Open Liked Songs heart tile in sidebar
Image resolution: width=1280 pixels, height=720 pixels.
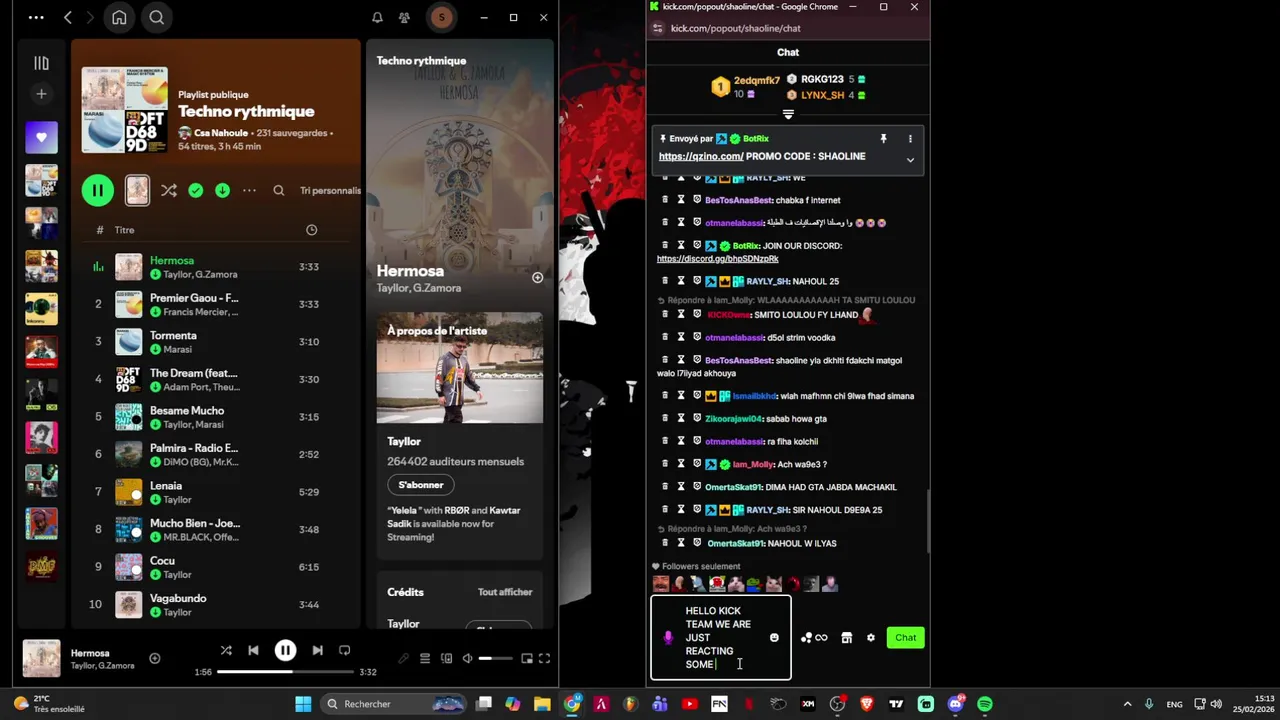point(41,137)
